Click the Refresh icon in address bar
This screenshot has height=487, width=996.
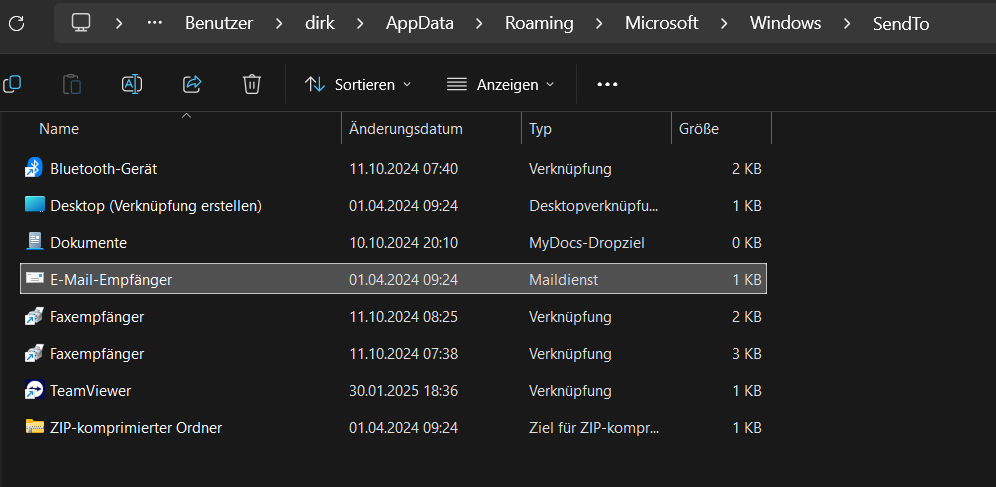click(x=17, y=23)
